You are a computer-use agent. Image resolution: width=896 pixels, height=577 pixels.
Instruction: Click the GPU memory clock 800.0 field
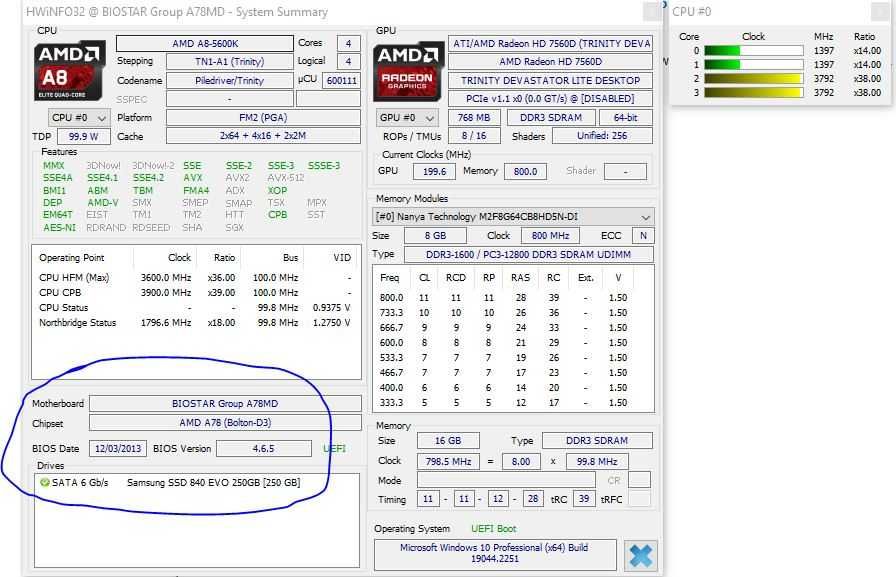pos(526,171)
